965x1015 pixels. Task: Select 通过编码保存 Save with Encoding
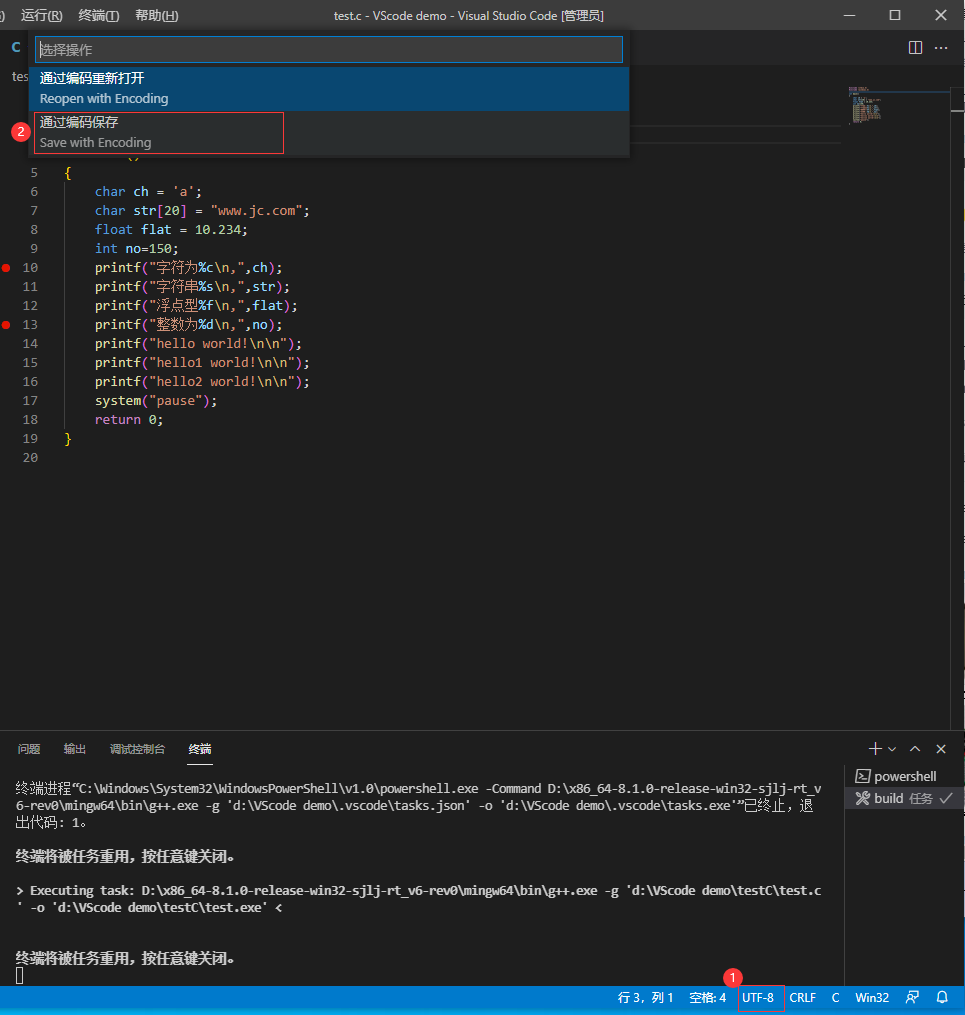(x=329, y=133)
